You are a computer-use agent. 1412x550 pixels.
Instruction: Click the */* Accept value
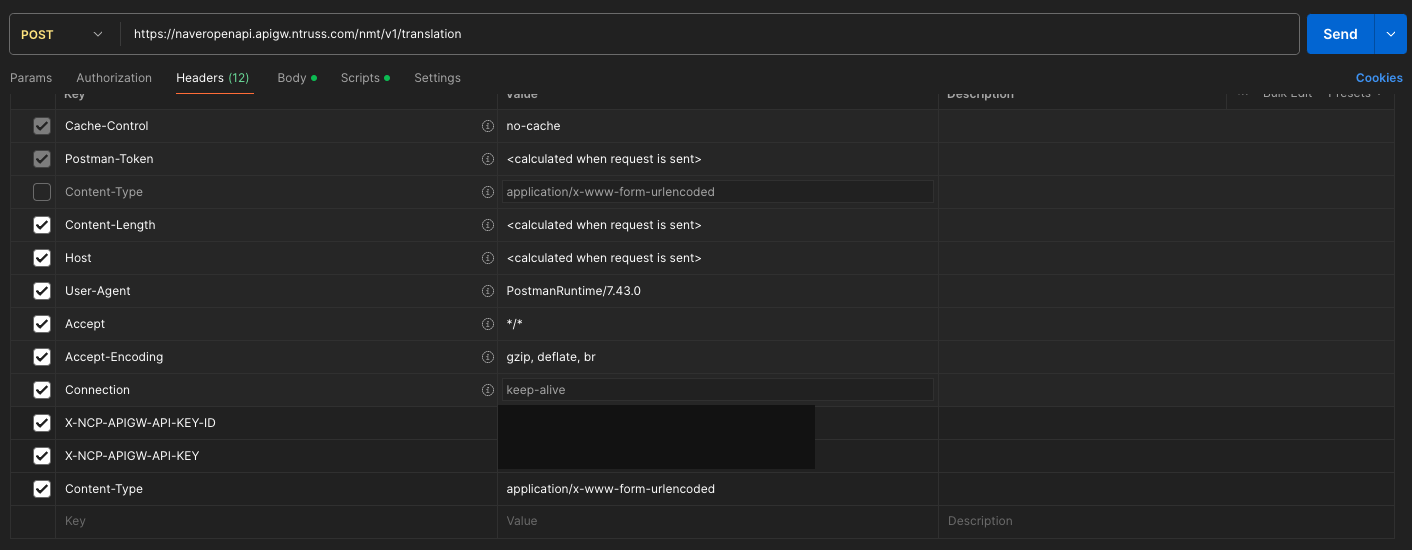(515, 324)
